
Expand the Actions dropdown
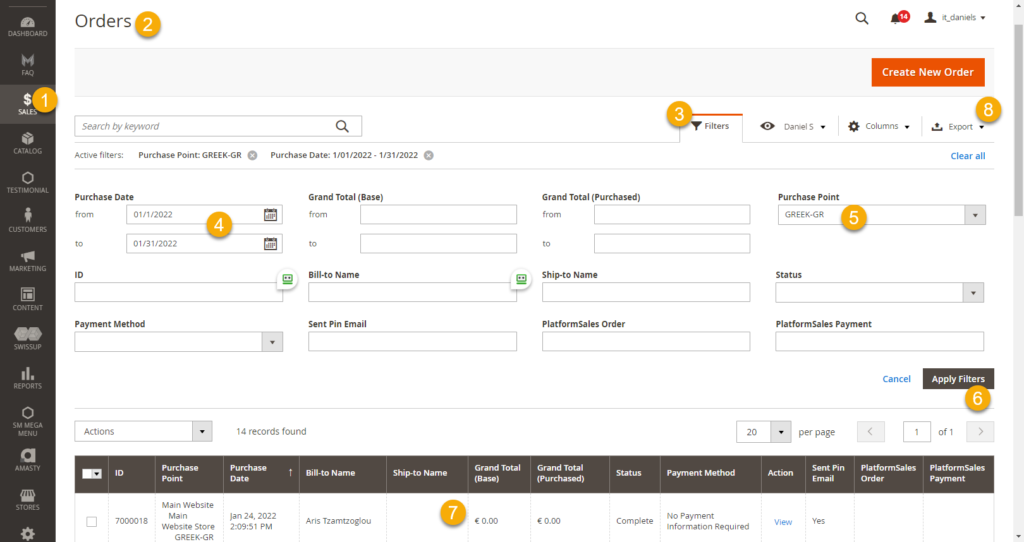pos(143,431)
